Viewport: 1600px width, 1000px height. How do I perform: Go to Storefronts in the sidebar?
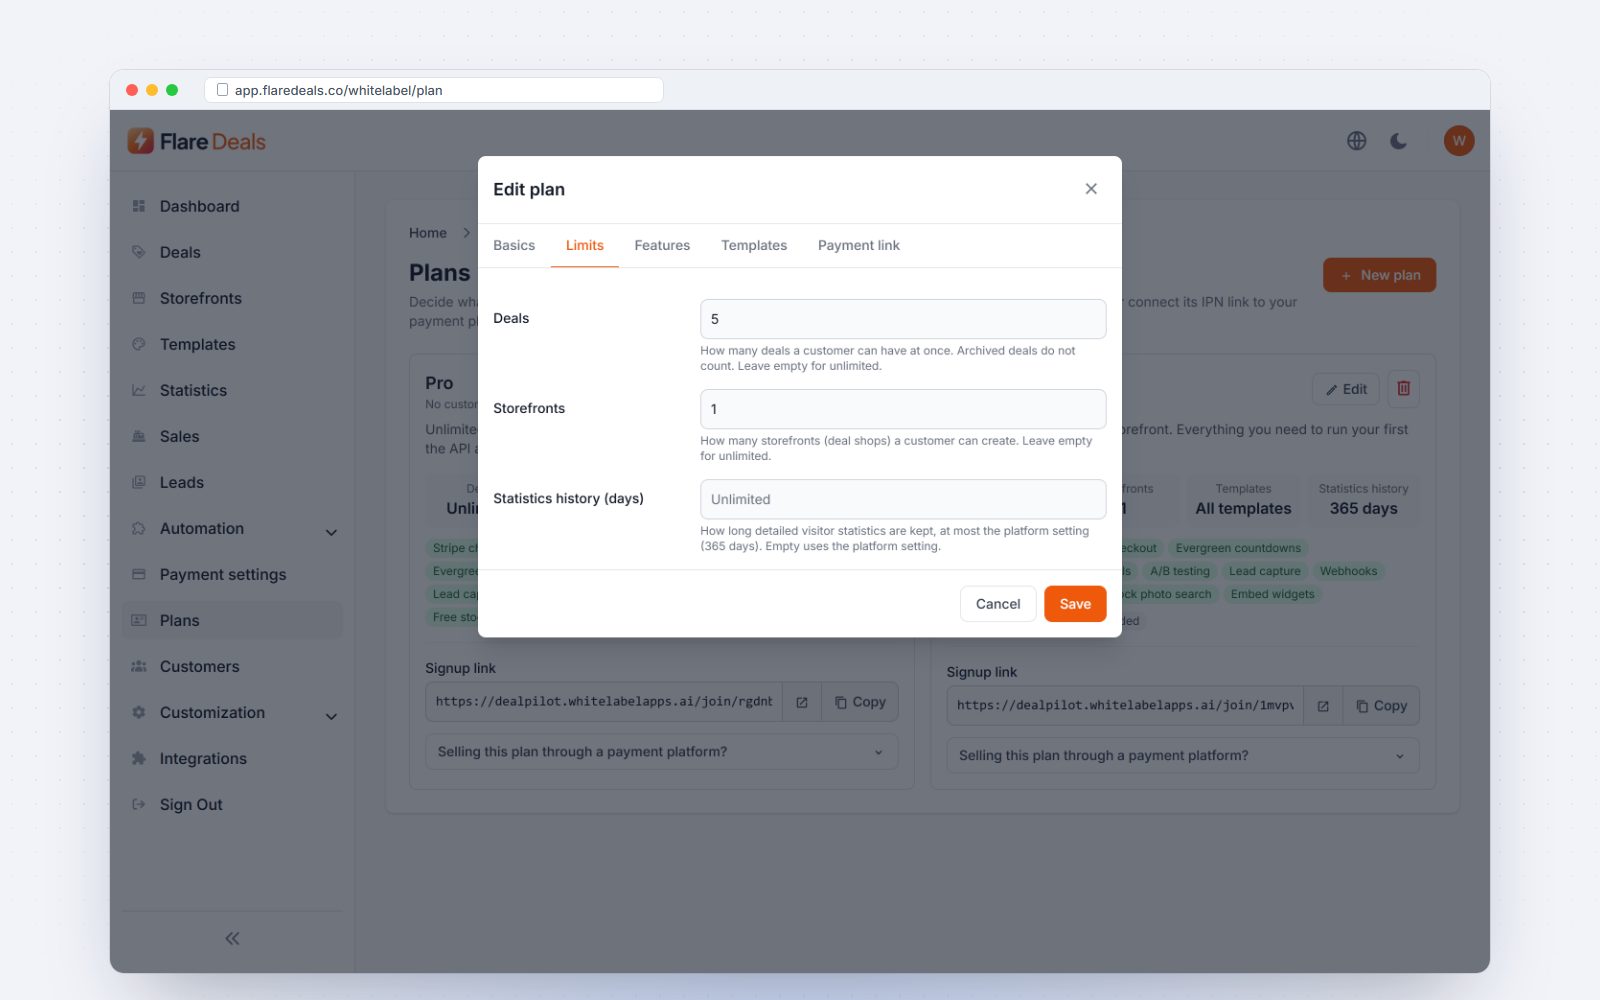click(232, 298)
